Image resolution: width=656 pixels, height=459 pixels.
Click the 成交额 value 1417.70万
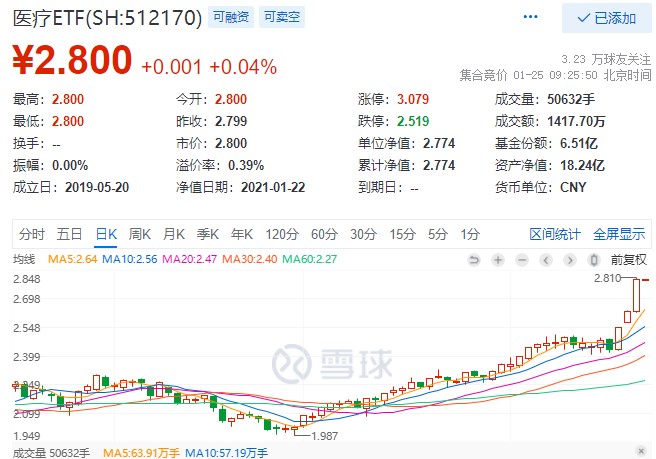(x=576, y=121)
